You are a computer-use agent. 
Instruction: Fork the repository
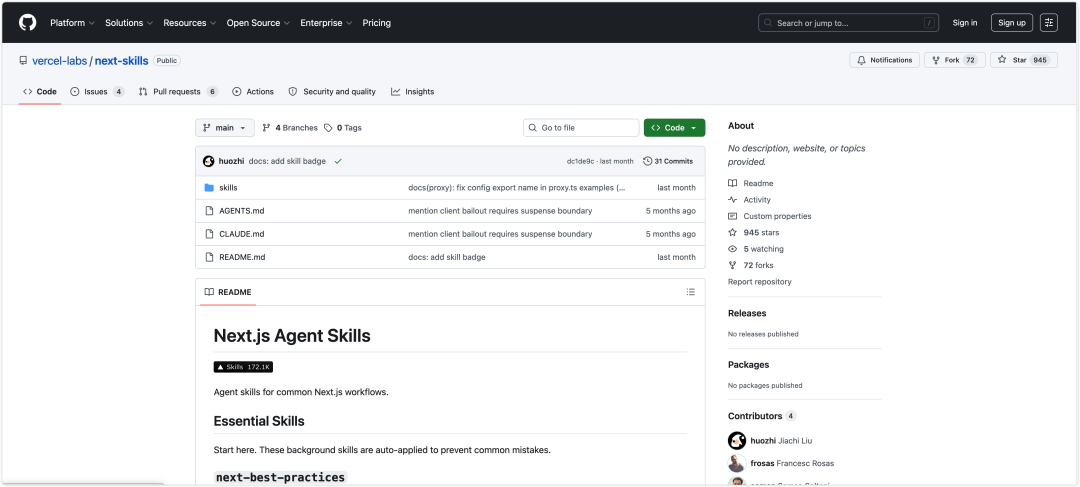point(955,60)
